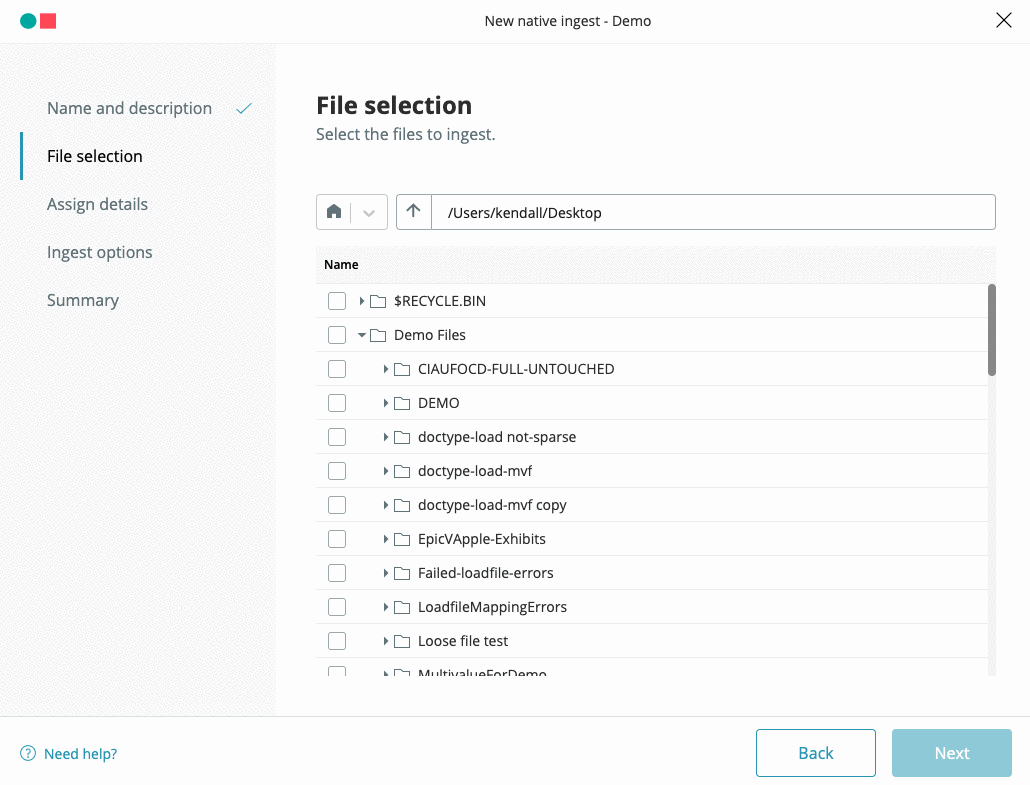Expand the doctype-load-mvf copy folder
Viewport: 1030px width, 785px height.
pos(386,505)
